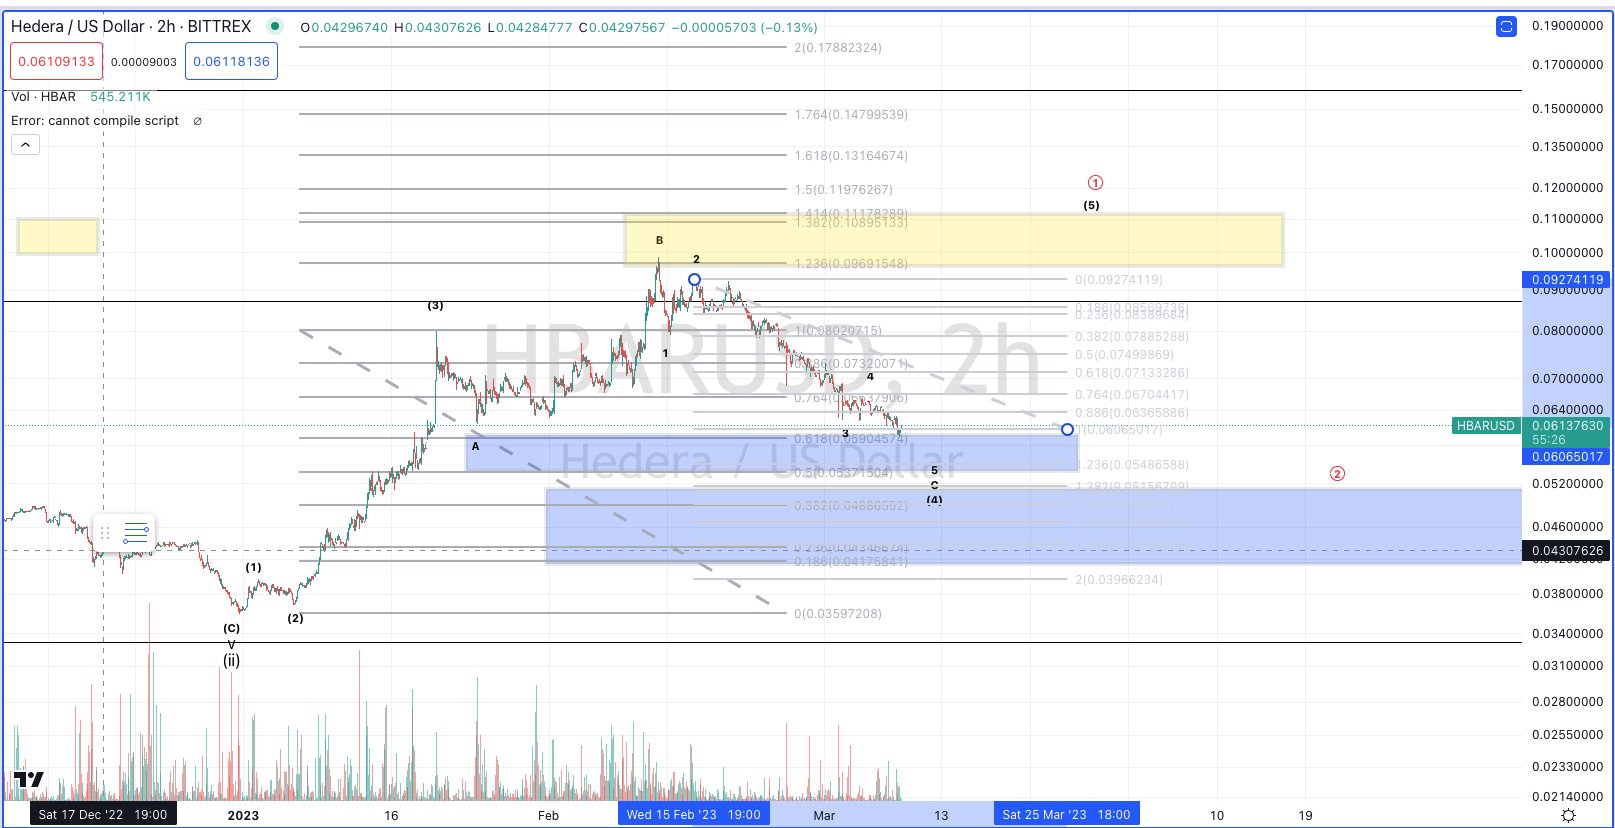1615x828 pixels.
Task: Click buy price 0.06118136 button
Action: coord(231,62)
